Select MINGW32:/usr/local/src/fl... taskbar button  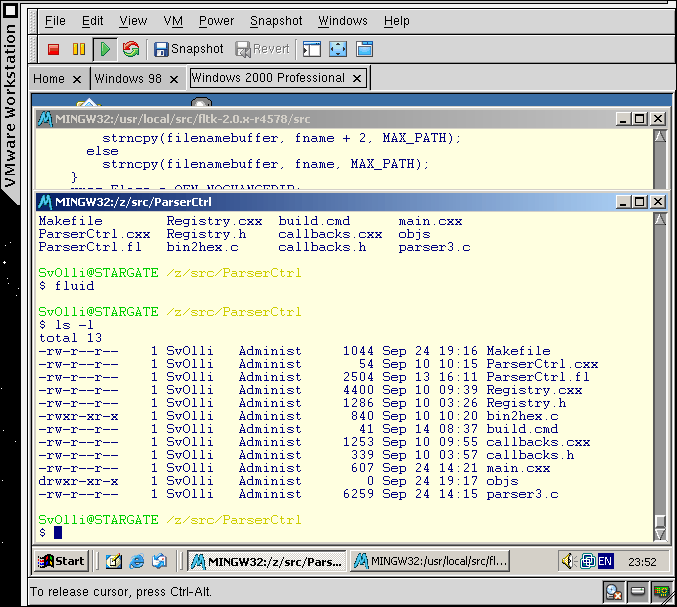(x=430, y=561)
